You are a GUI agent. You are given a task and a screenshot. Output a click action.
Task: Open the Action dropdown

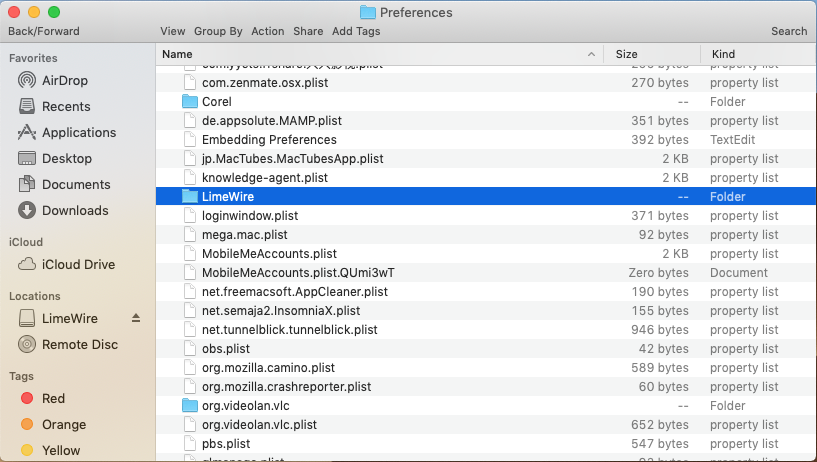pyautogui.click(x=268, y=31)
